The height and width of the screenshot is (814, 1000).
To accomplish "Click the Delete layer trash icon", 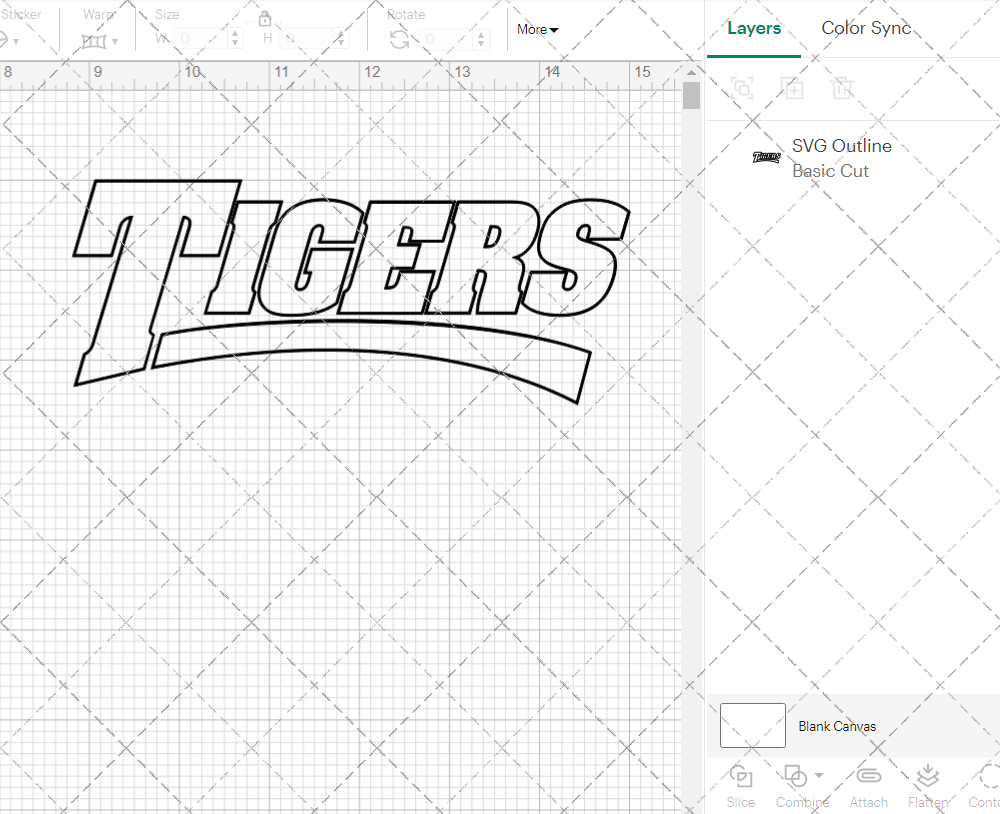I will coord(842,88).
